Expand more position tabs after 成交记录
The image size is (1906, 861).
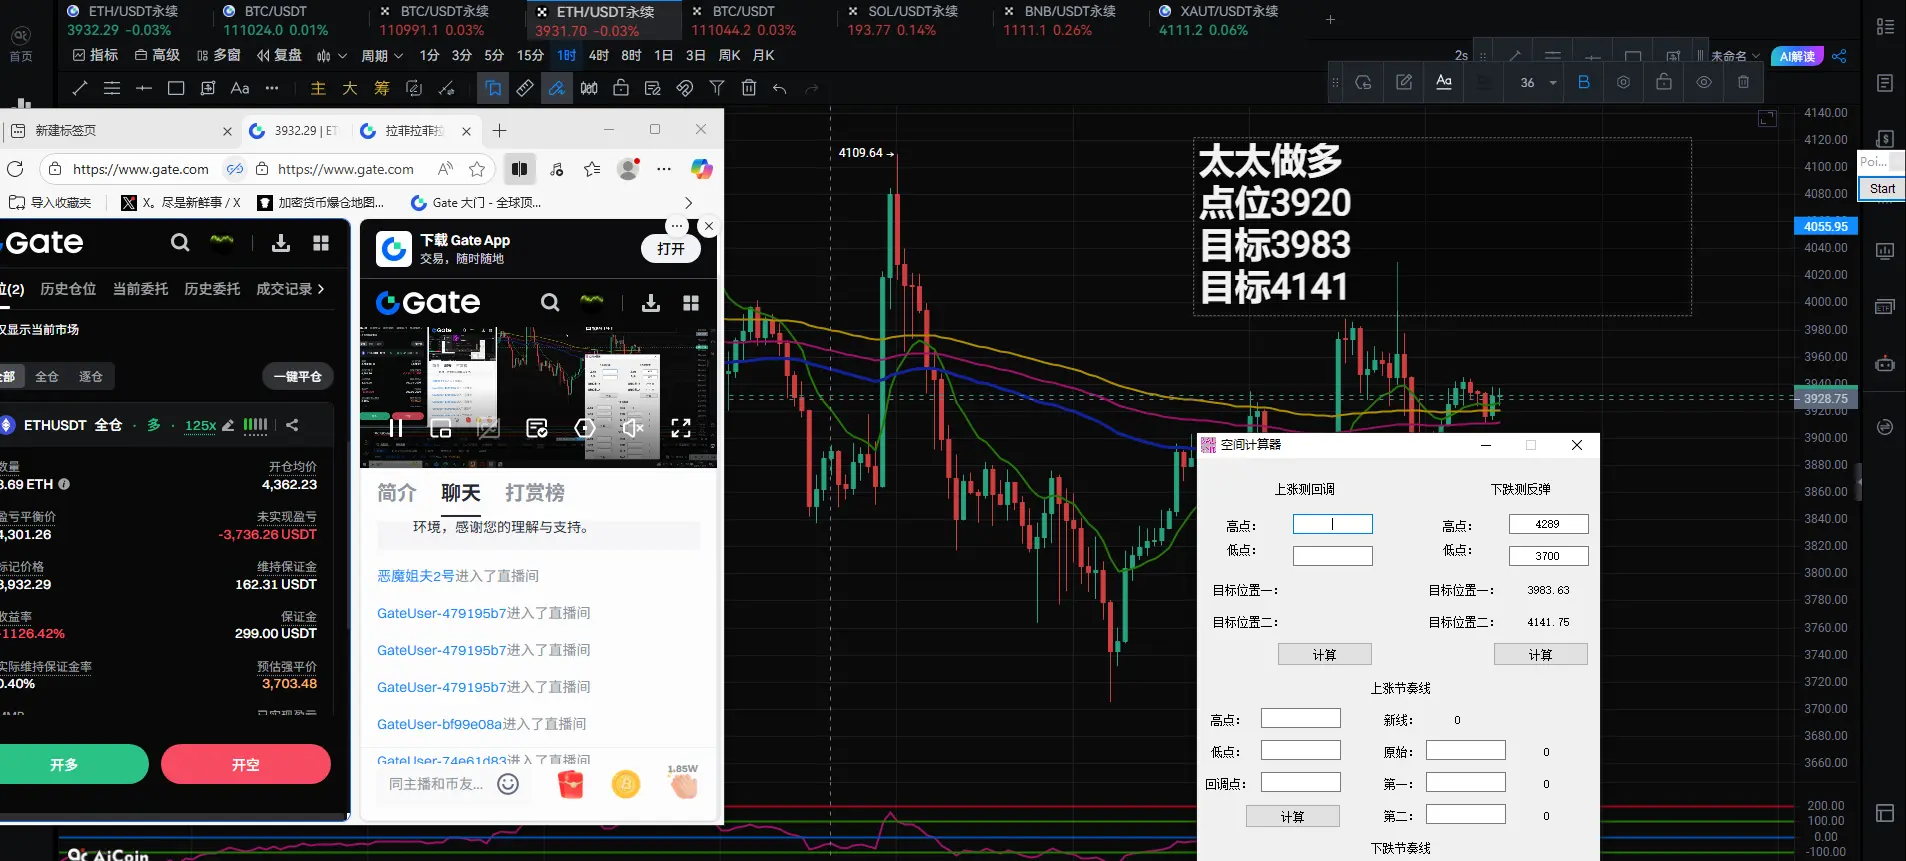pos(321,289)
